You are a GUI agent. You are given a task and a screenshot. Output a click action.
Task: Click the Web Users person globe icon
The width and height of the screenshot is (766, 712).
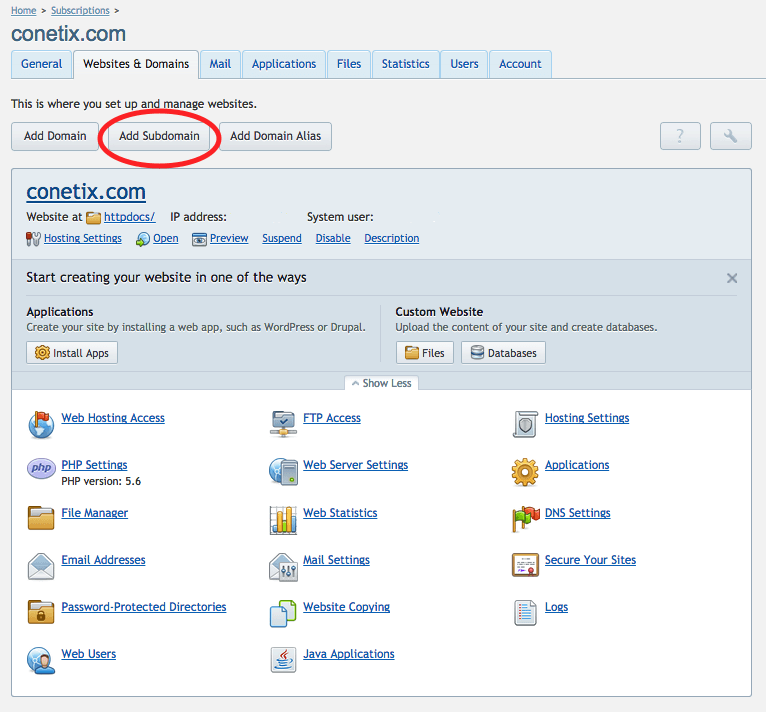[41, 661]
